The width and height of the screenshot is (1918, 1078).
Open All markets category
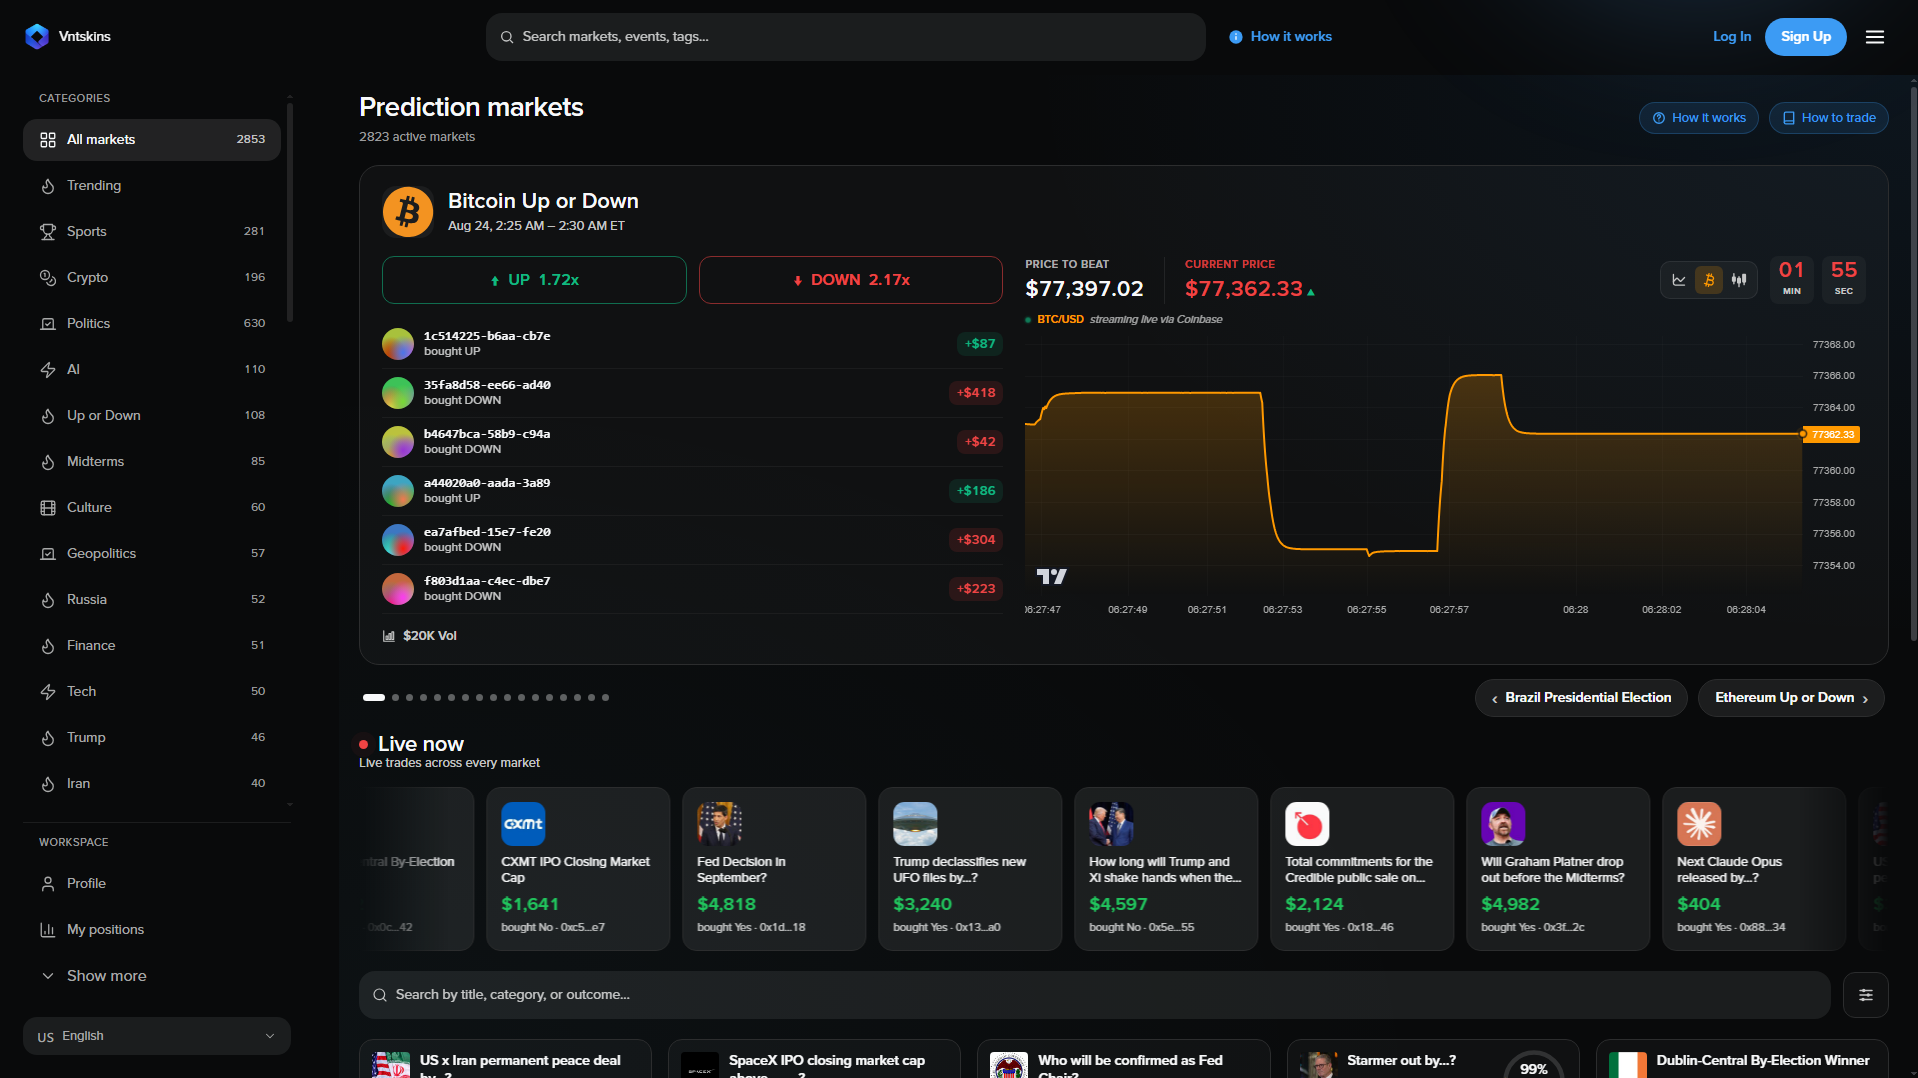[x=152, y=140]
